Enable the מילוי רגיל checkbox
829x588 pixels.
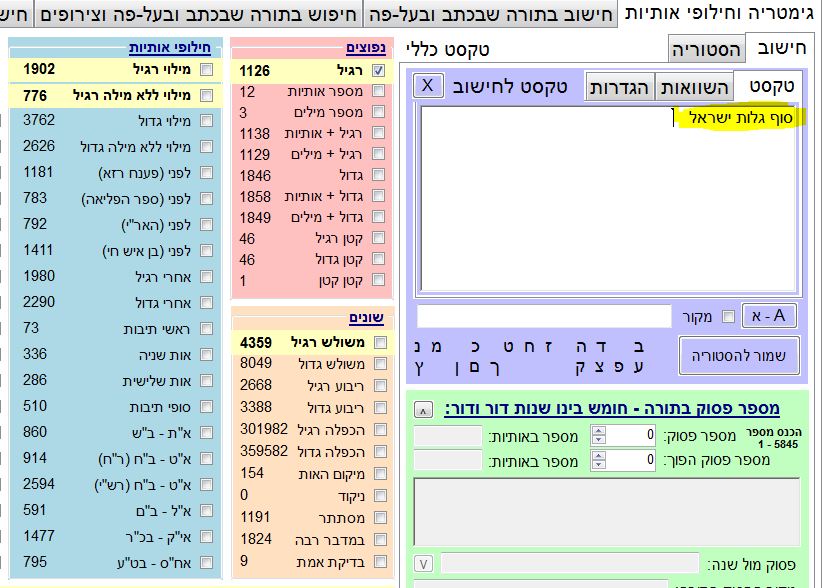206,70
